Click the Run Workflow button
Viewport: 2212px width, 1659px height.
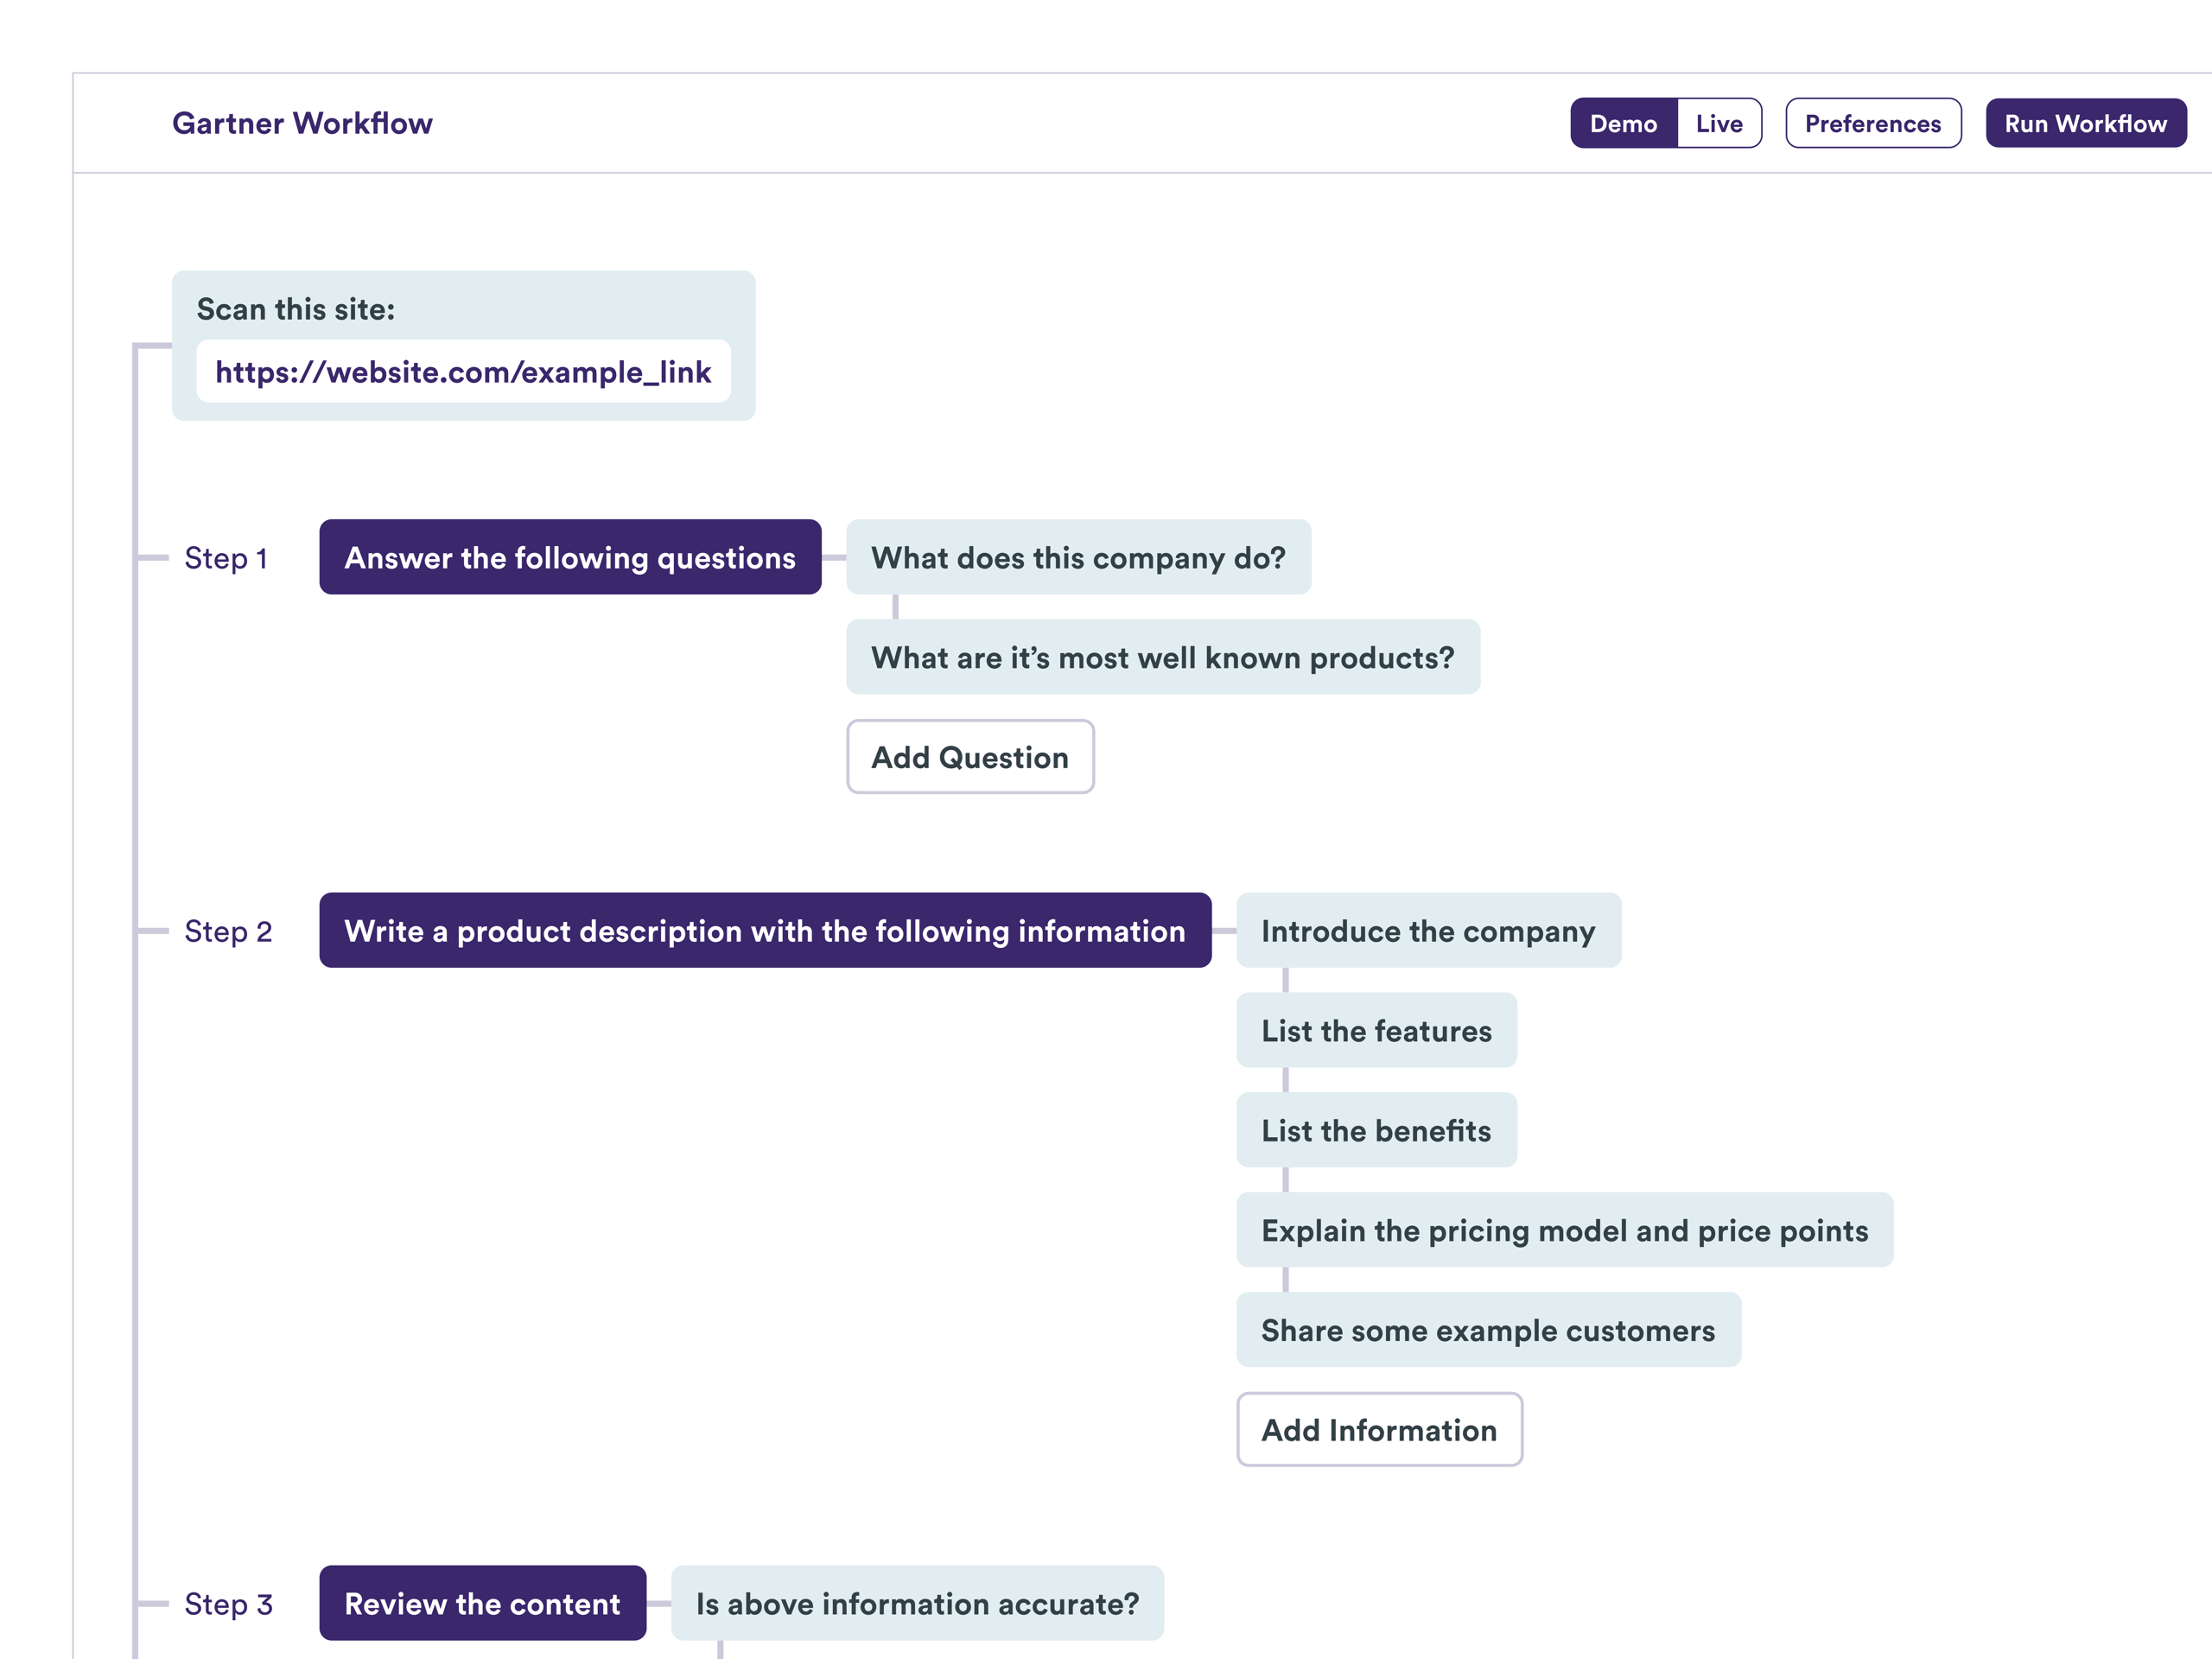[2085, 123]
